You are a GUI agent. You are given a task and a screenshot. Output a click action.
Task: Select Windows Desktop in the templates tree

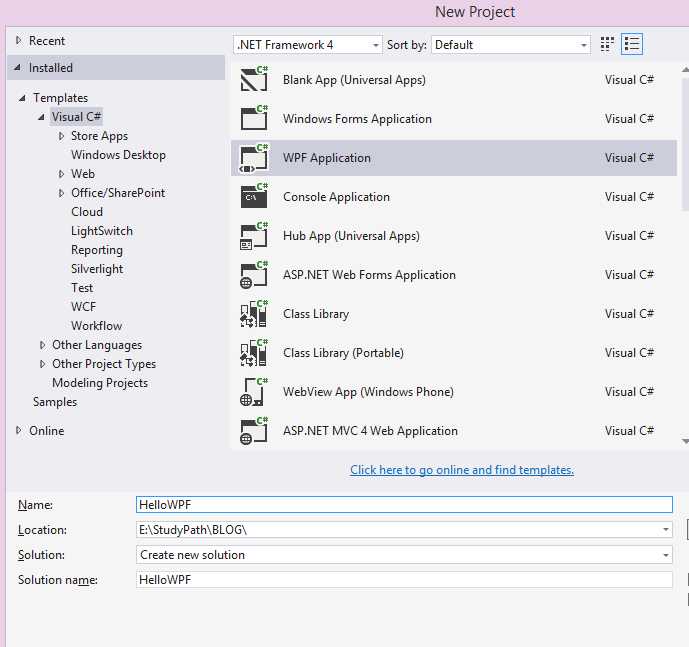point(118,155)
